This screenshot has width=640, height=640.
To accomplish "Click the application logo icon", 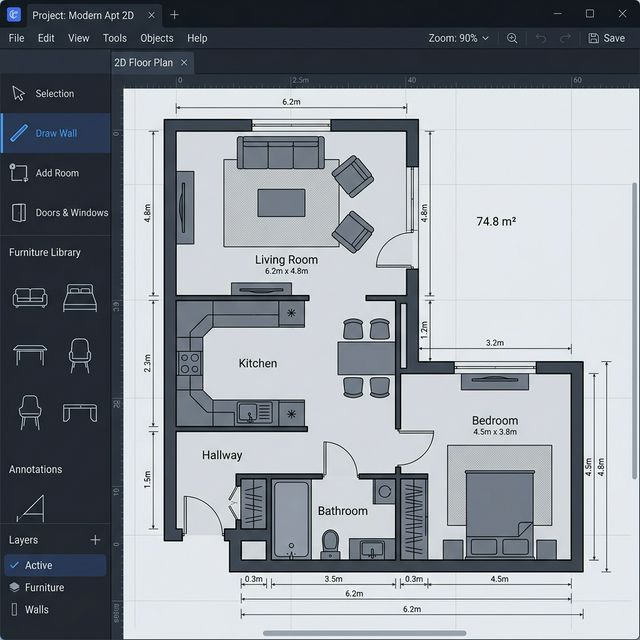I will coord(14,15).
